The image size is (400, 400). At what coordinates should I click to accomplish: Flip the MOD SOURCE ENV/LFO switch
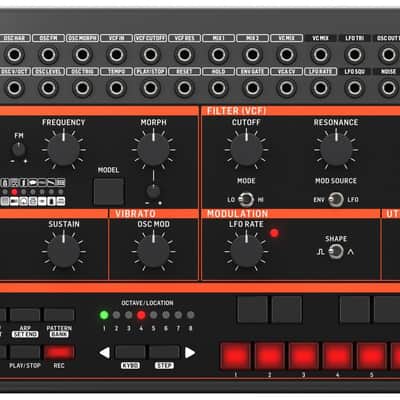(336, 199)
